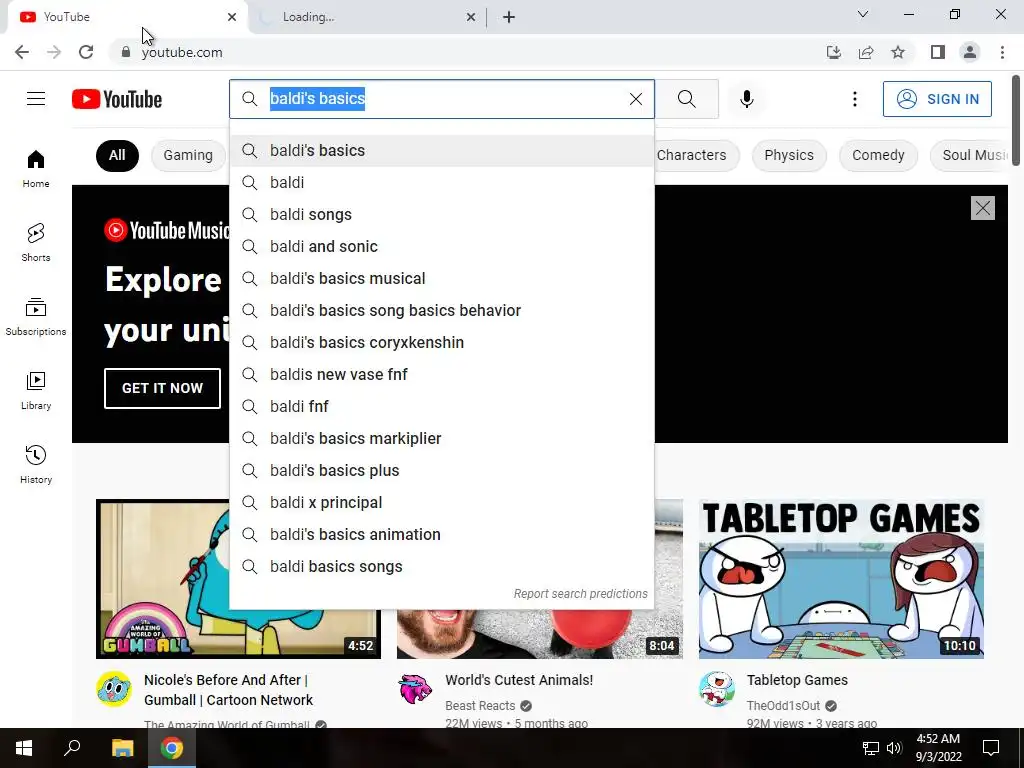Share this page using the share icon
This screenshot has height=768, width=1024.
click(866, 52)
